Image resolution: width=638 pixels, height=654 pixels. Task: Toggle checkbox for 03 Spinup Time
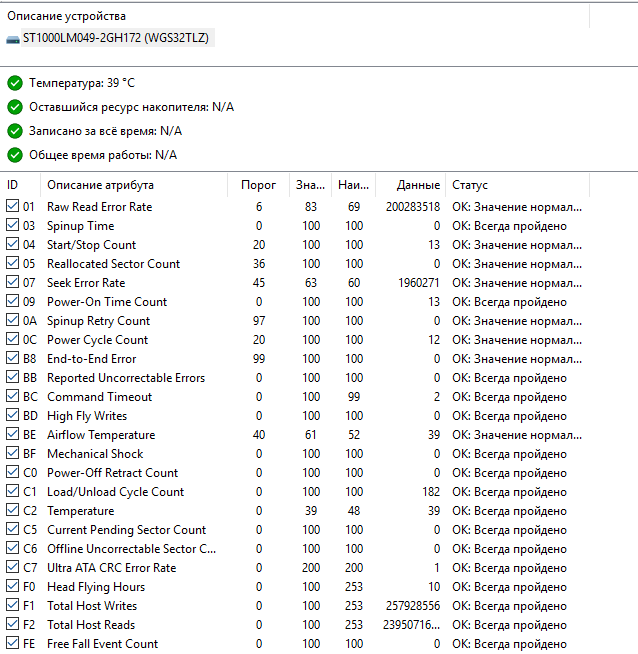(x=13, y=225)
